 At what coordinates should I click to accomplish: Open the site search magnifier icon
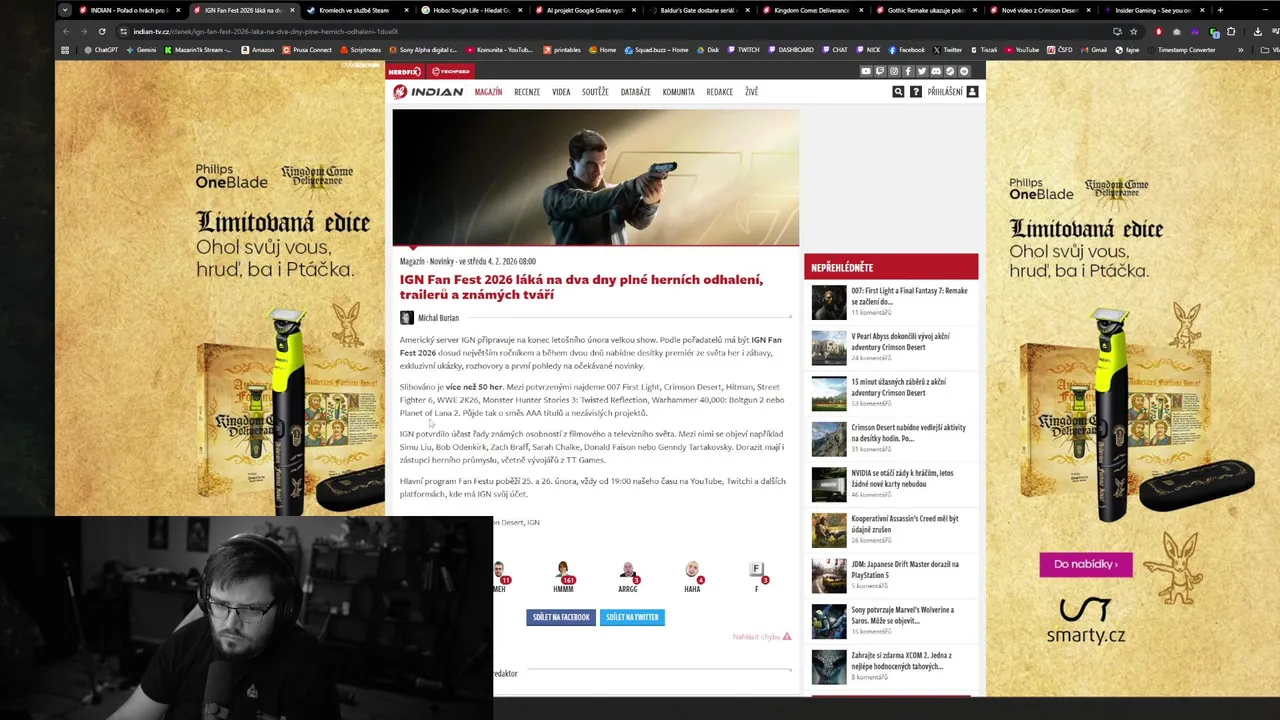pos(898,92)
